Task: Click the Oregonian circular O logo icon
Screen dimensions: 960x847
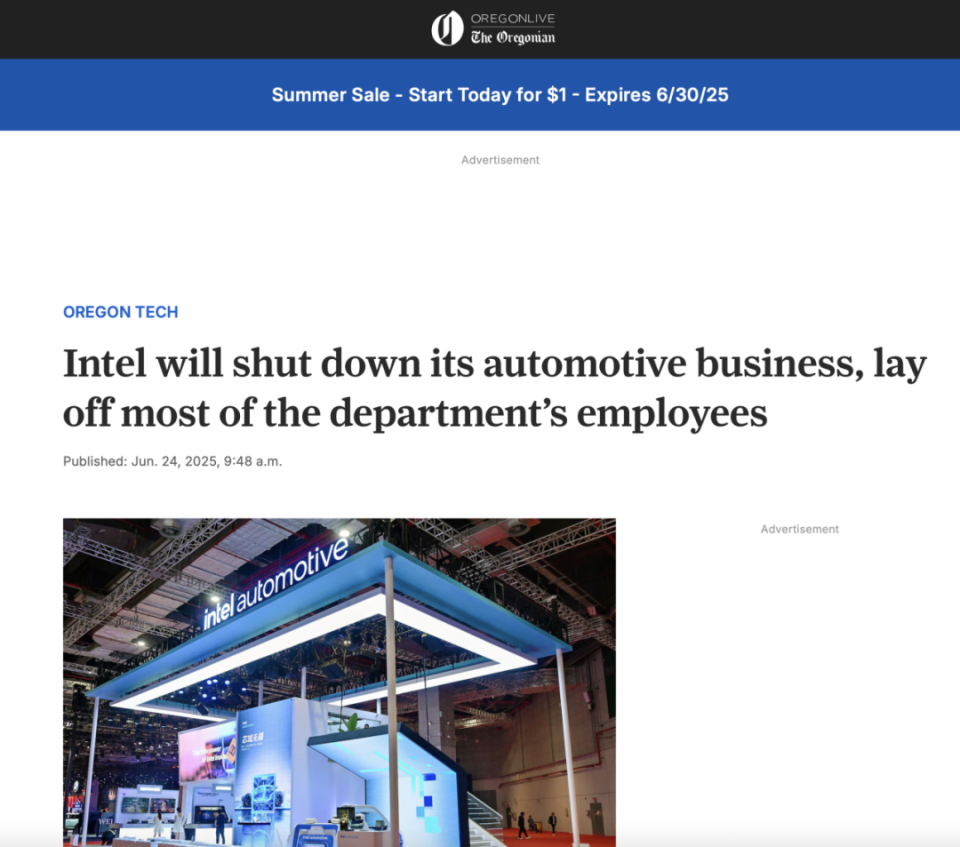Action: tap(447, 28)
